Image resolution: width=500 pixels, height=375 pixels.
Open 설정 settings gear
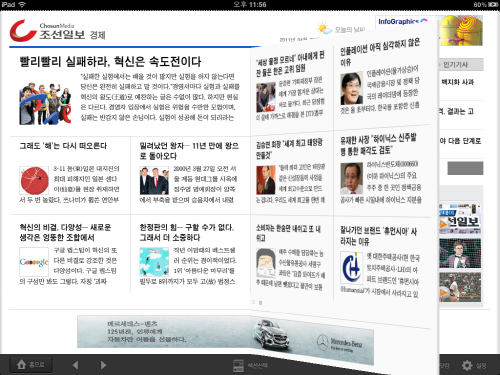(474, 366)
